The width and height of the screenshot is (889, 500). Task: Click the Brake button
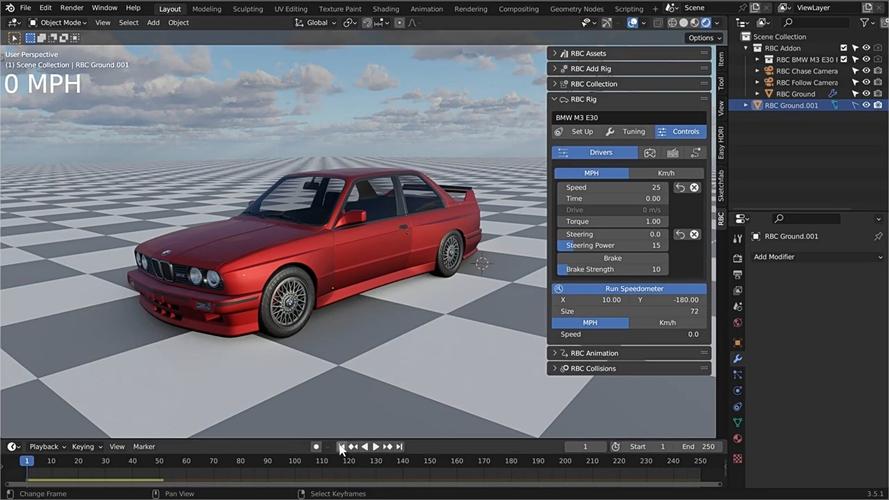click(612, 258)
